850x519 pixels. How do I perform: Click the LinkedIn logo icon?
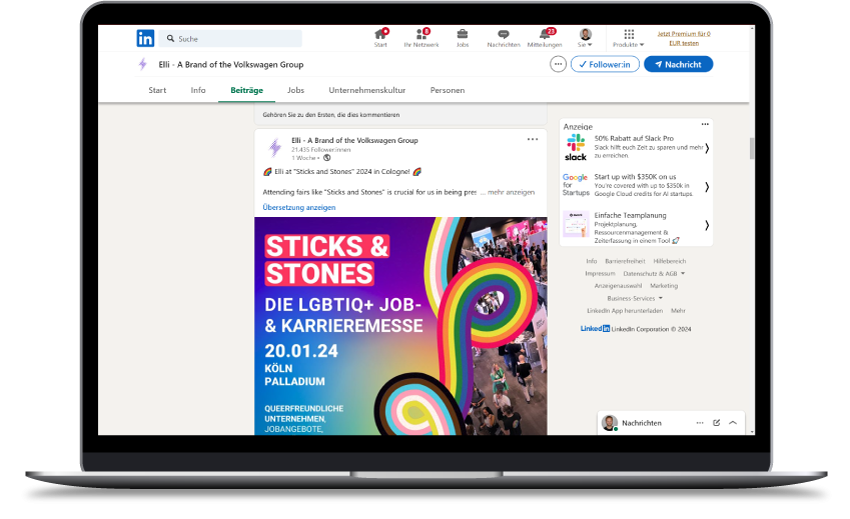tap(145, 39)
